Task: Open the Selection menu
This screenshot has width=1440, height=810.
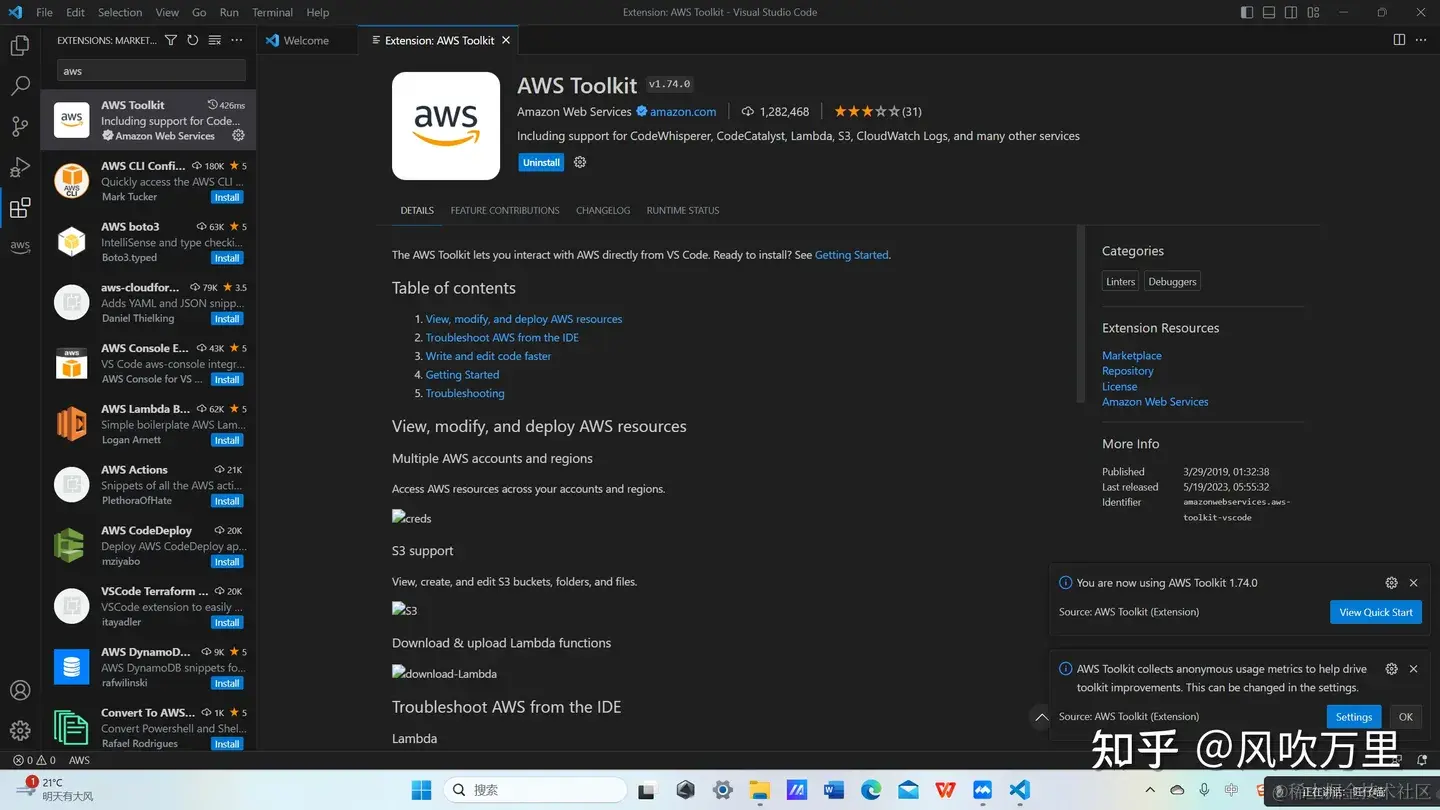Action: 120,12
